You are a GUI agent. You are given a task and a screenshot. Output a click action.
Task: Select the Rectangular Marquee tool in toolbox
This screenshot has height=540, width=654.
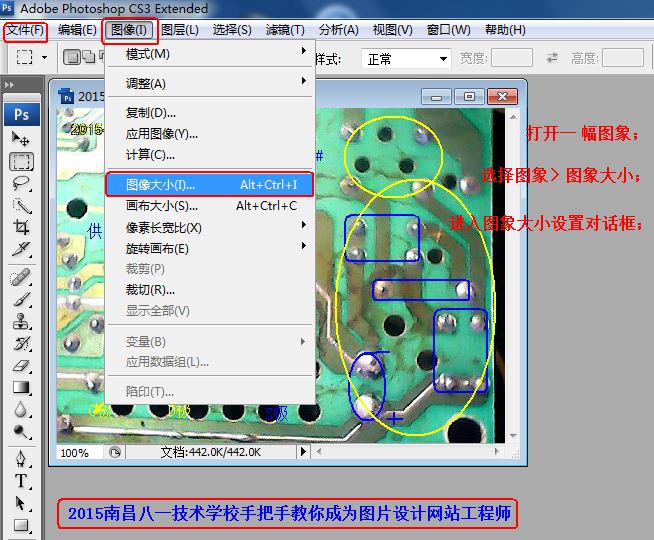(21, 161)
